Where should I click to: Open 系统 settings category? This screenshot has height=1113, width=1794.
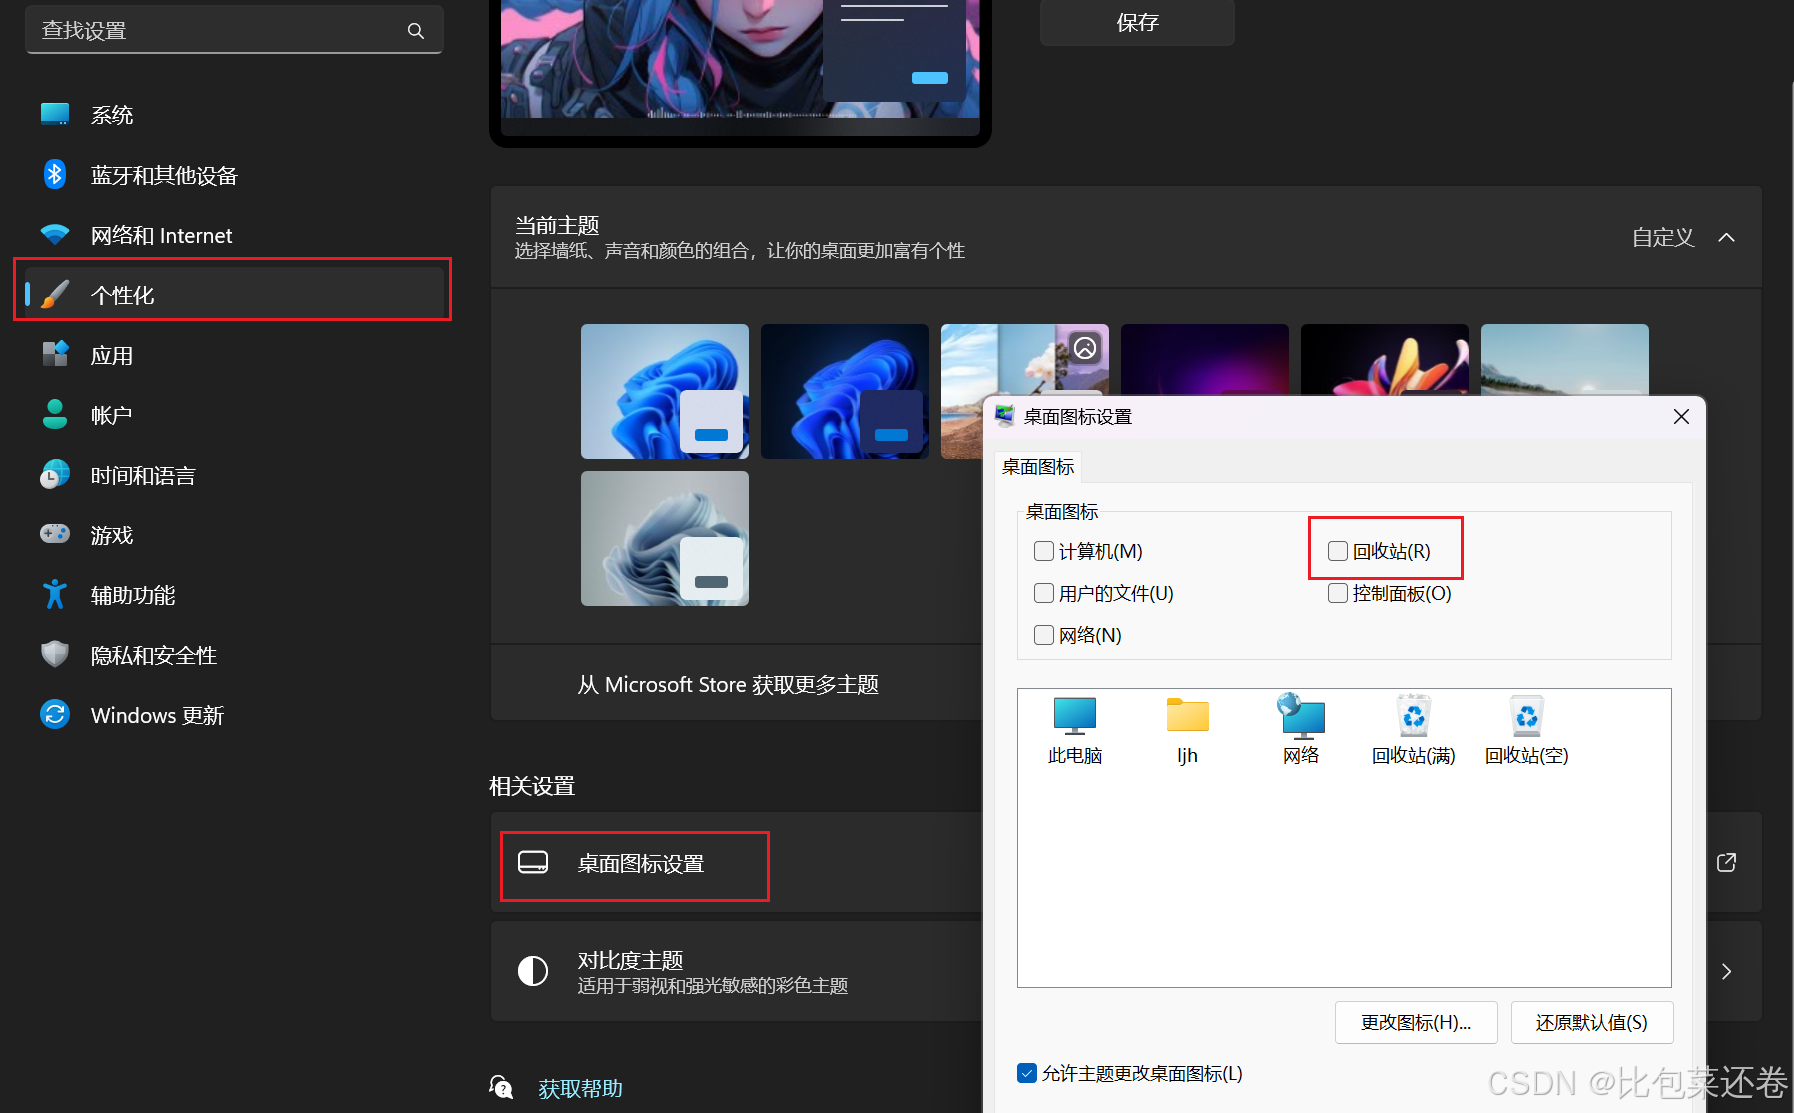point(235,114)
